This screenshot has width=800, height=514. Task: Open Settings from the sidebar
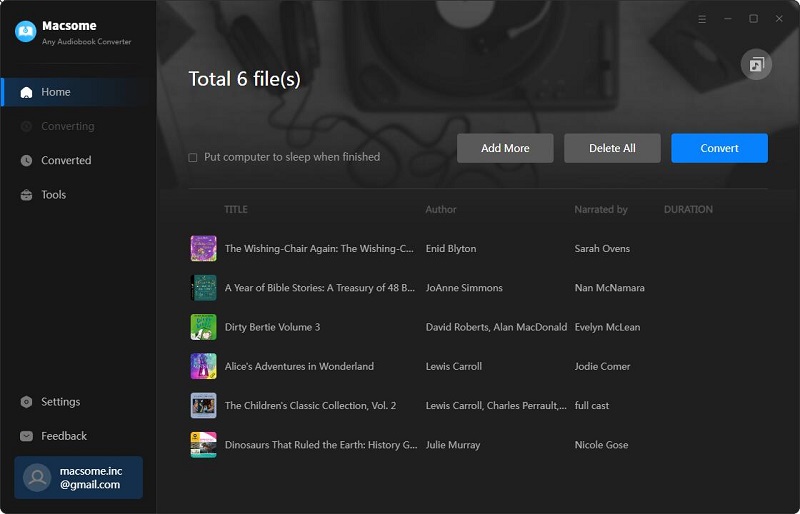point(79,402)
